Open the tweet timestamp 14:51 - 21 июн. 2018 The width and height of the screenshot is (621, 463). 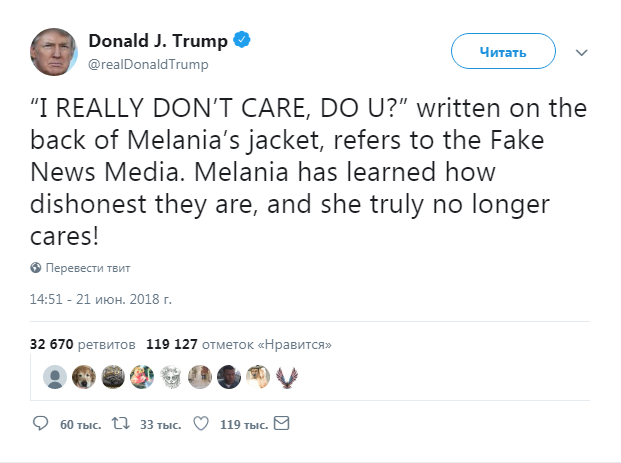tap(102, 298)
